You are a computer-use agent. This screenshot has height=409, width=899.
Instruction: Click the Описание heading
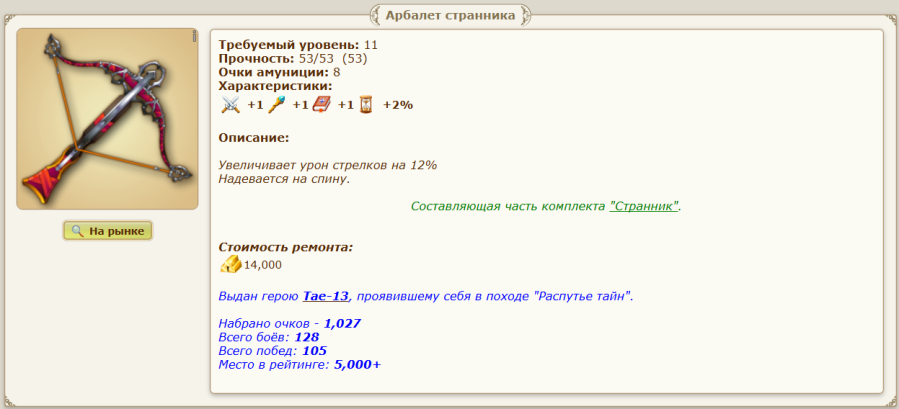click(x=254, y=138)
